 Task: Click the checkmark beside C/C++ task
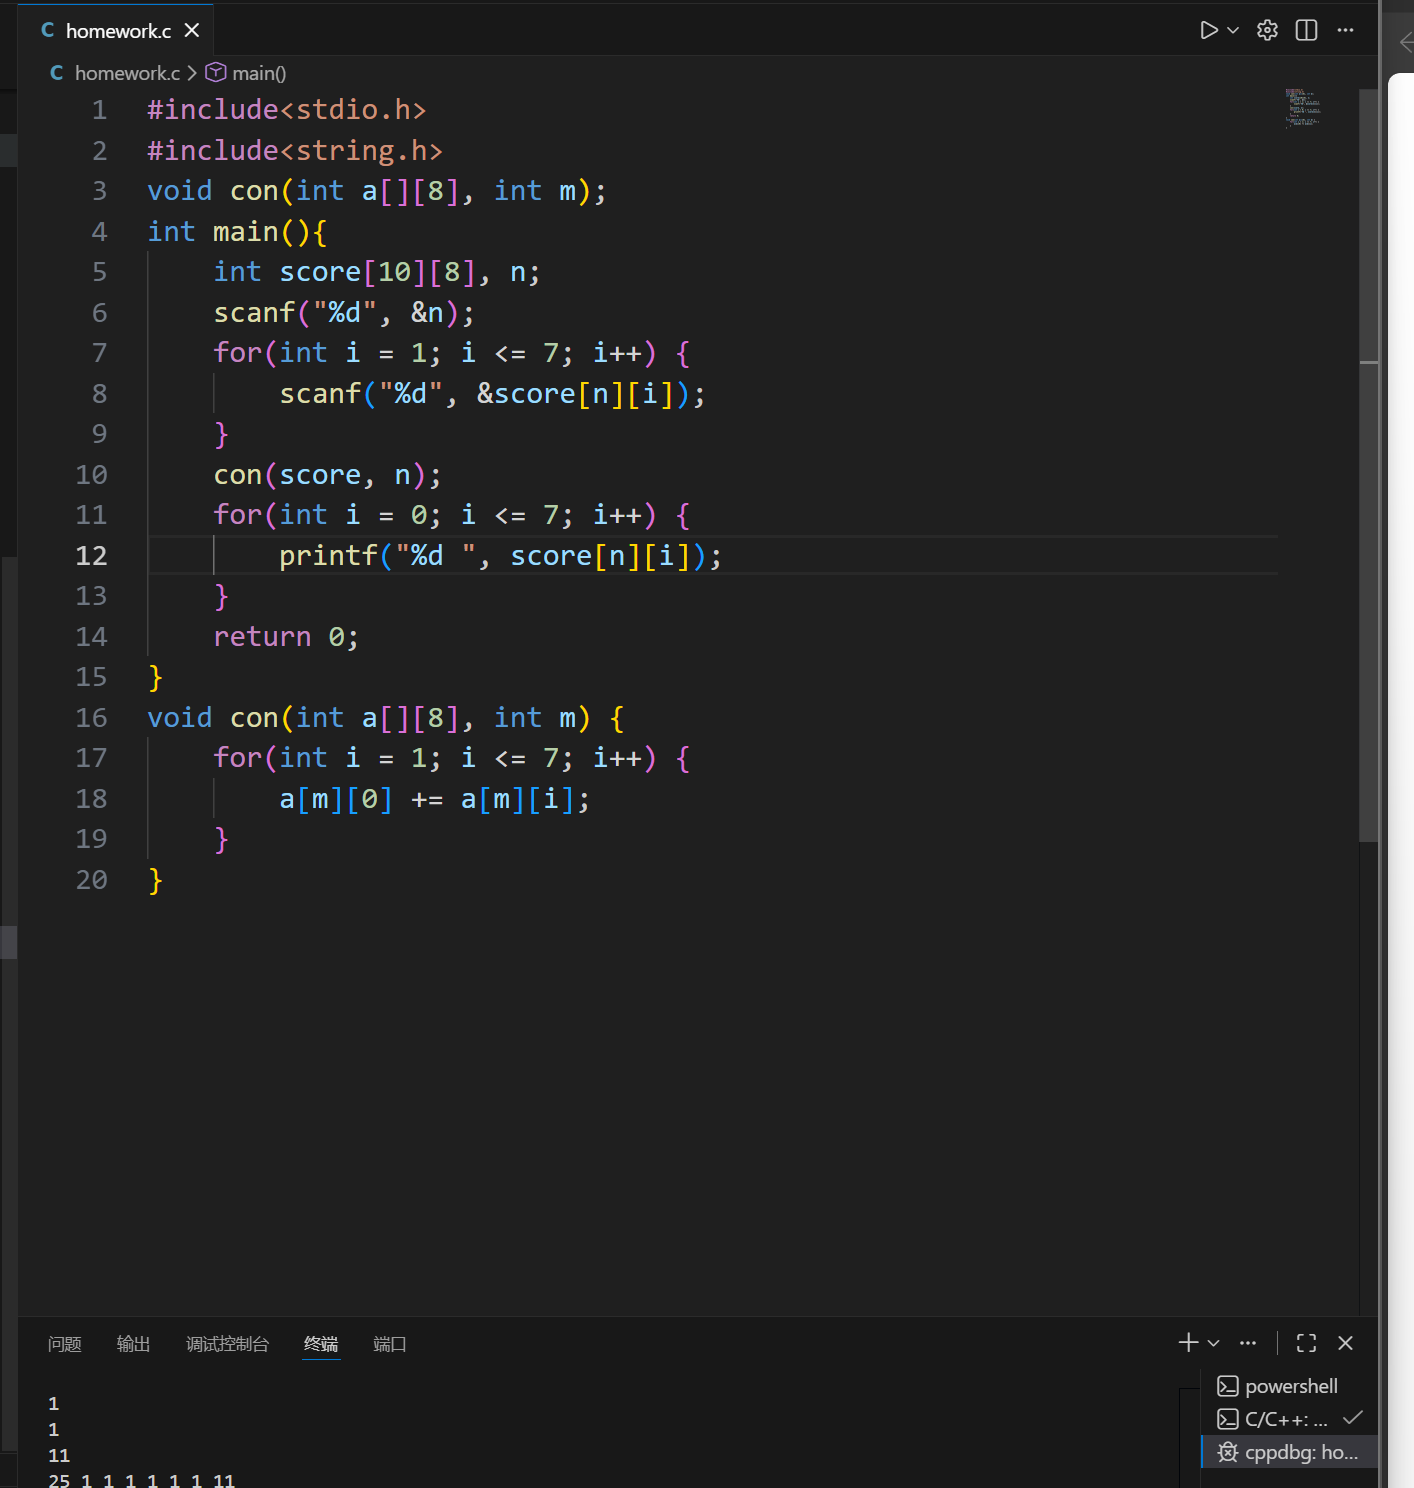point(1353,1418)
